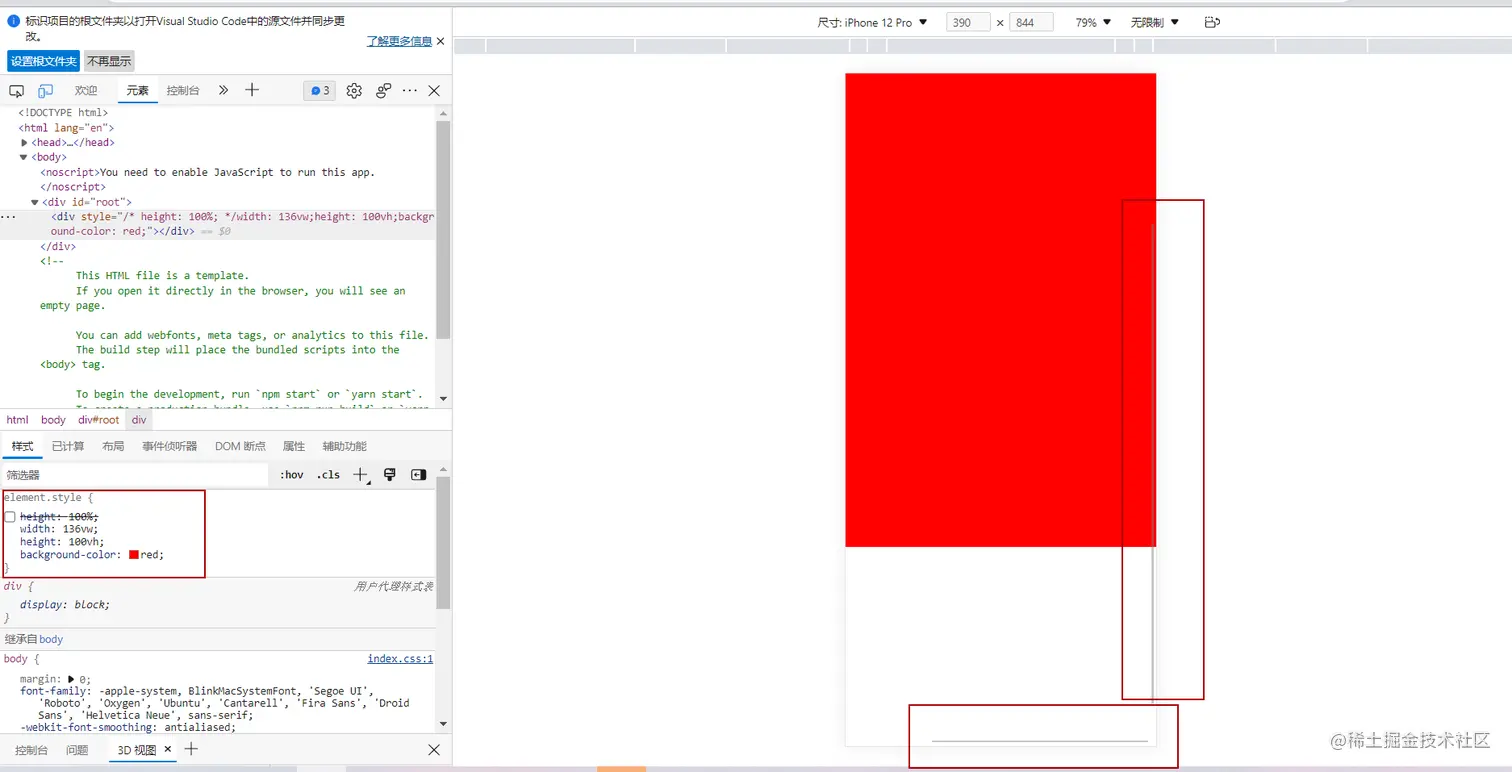The image size is (1512, 772).
Task: Switch to the top 控制台 tab
Action: point(183,91)
